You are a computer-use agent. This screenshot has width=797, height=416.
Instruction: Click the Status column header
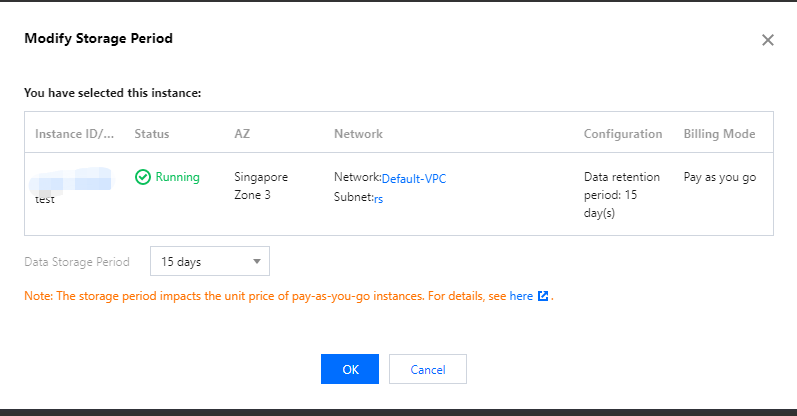point(152,134)
